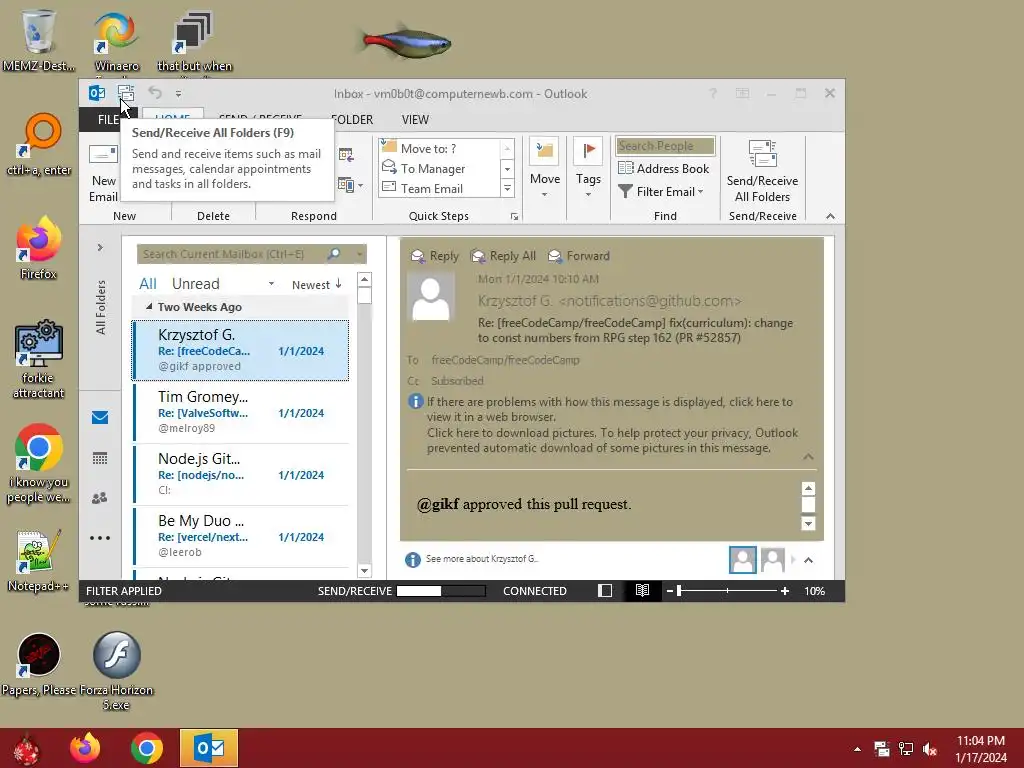Open Customize Quick Access Toolbar dropdown

pyautogui.click(x=178, y=94)
